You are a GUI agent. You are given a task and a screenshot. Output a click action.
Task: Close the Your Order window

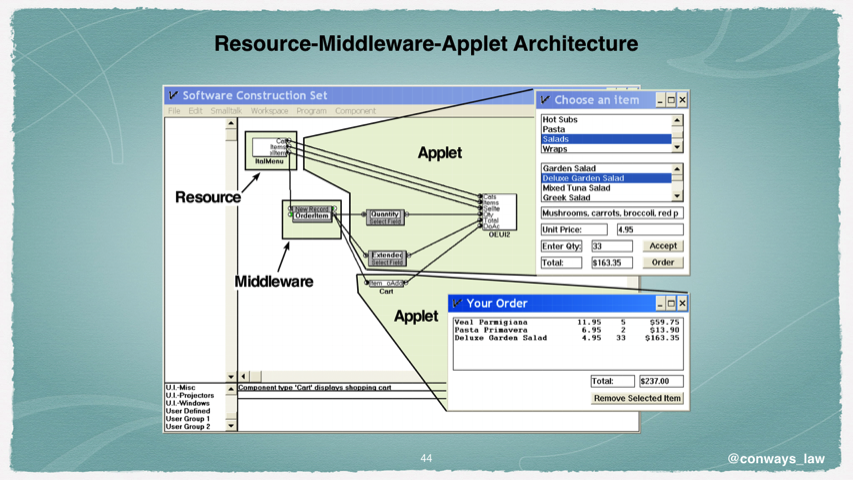coord(682,303)
